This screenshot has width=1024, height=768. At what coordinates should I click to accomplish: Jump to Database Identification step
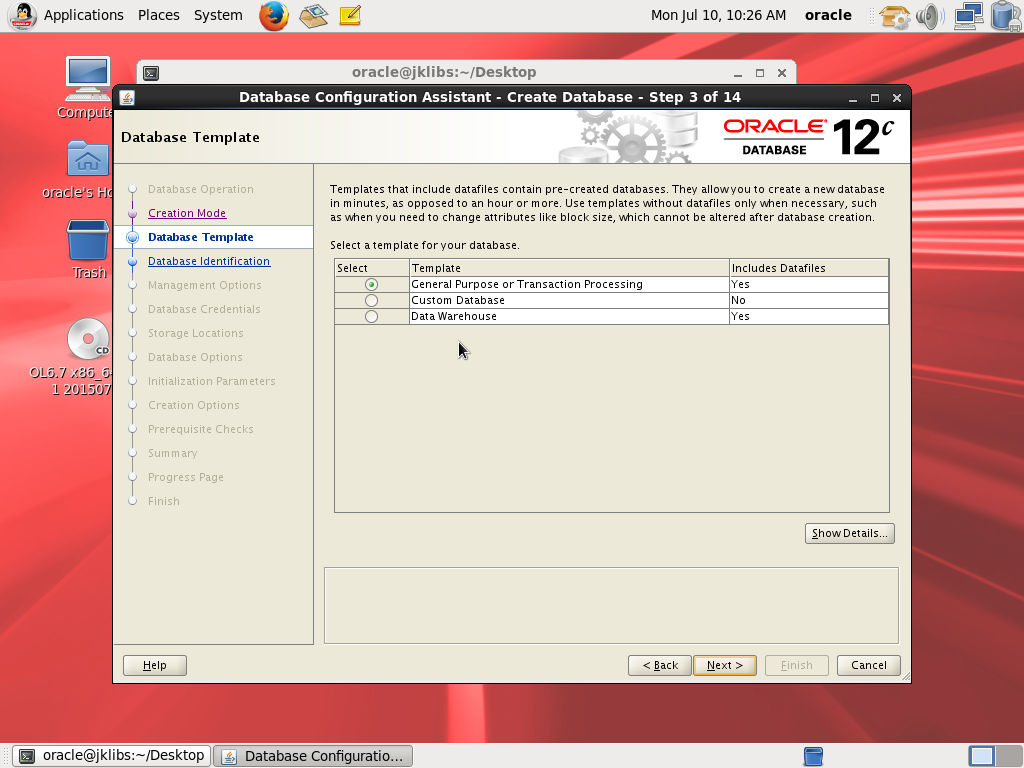[x=208, y=261]
